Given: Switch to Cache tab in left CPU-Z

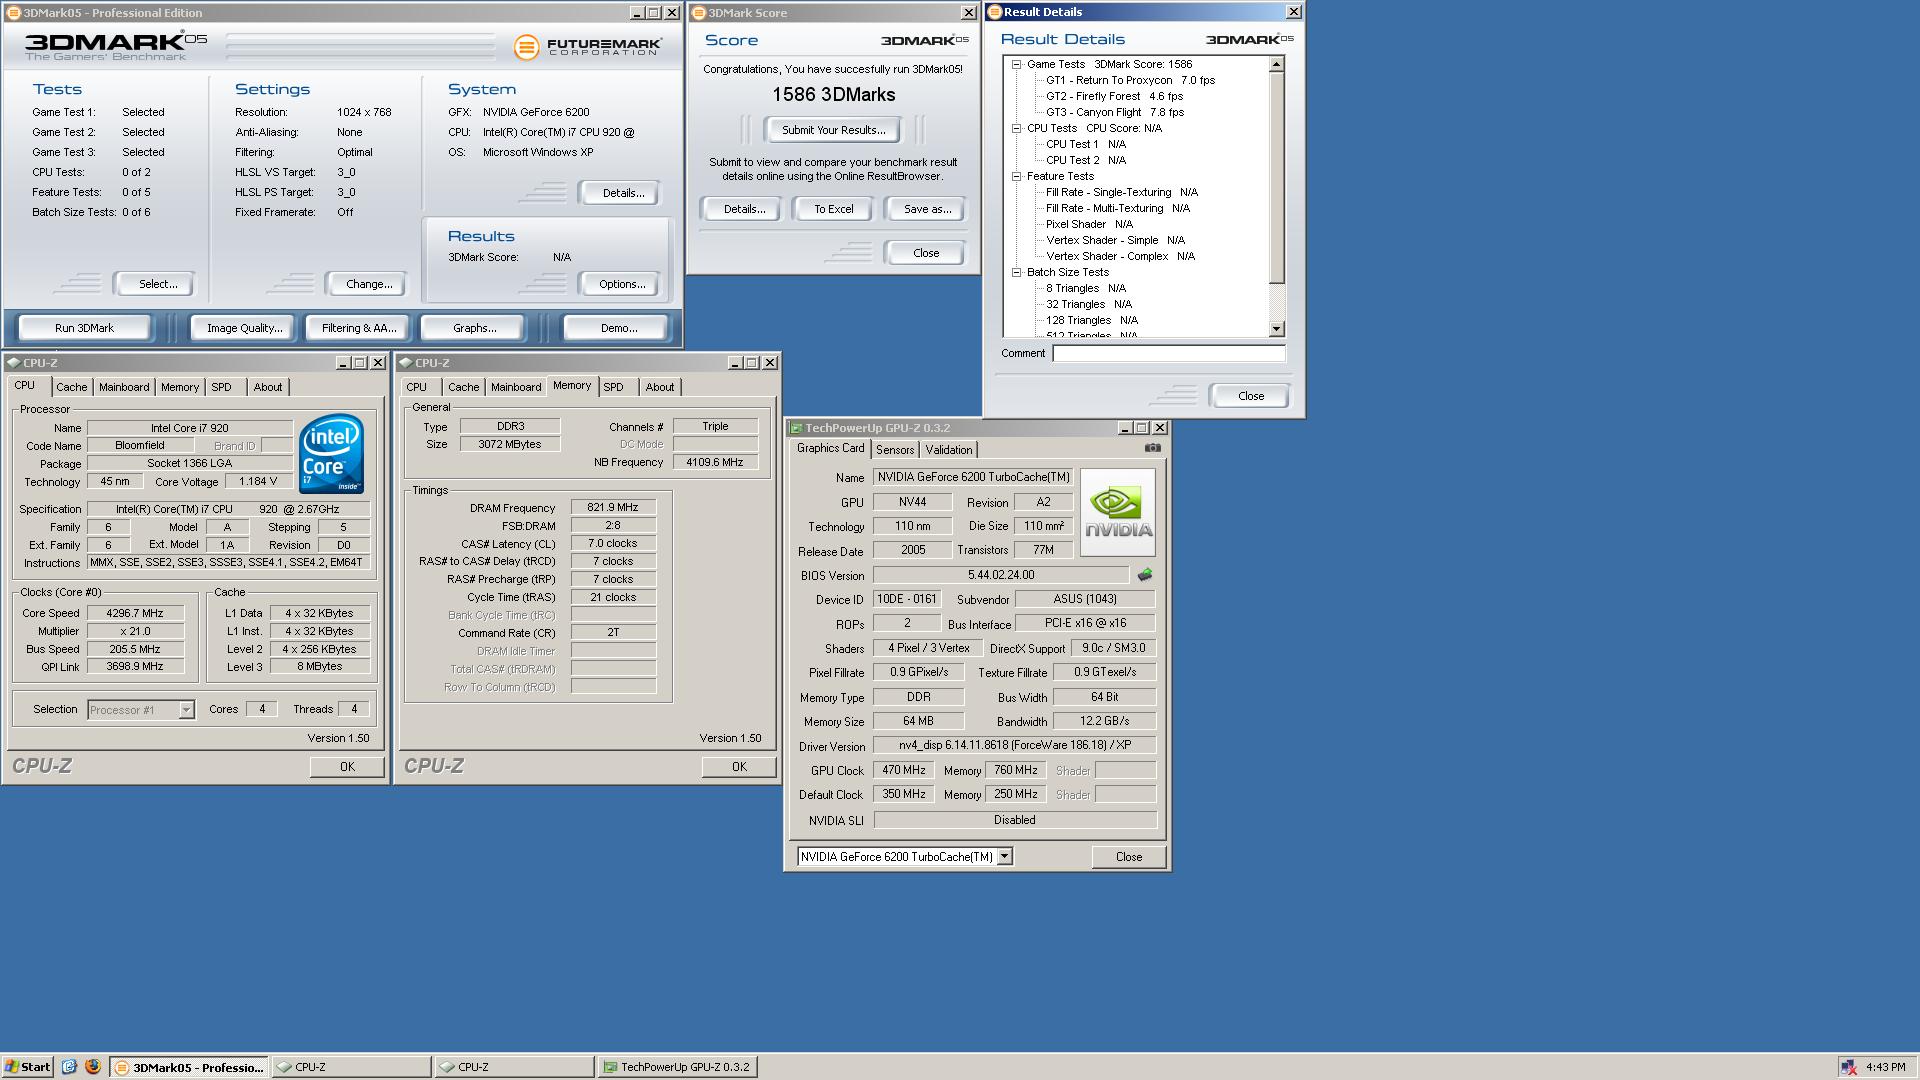Looking at the screenshot, I should [x=71, y=387].
